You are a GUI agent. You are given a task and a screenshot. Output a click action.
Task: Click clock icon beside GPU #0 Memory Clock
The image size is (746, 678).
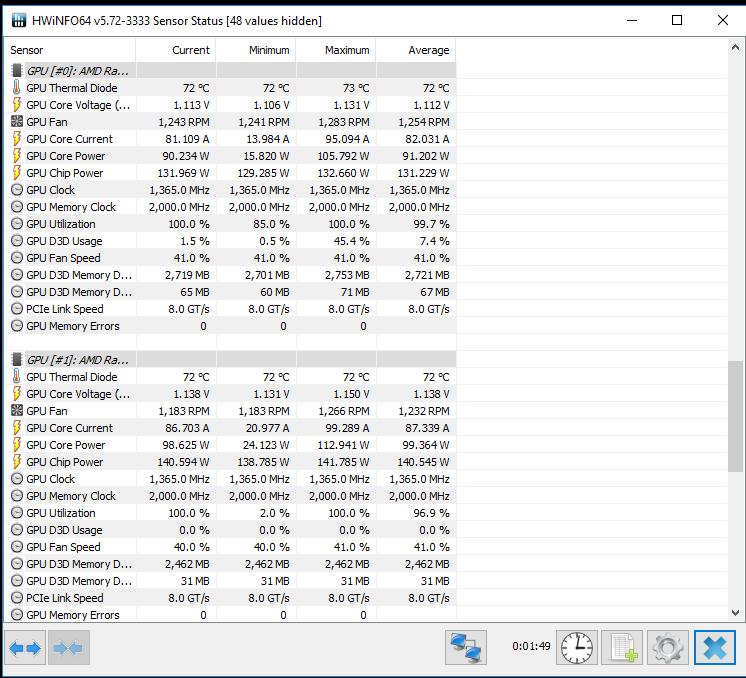click(x=17, y=206)
